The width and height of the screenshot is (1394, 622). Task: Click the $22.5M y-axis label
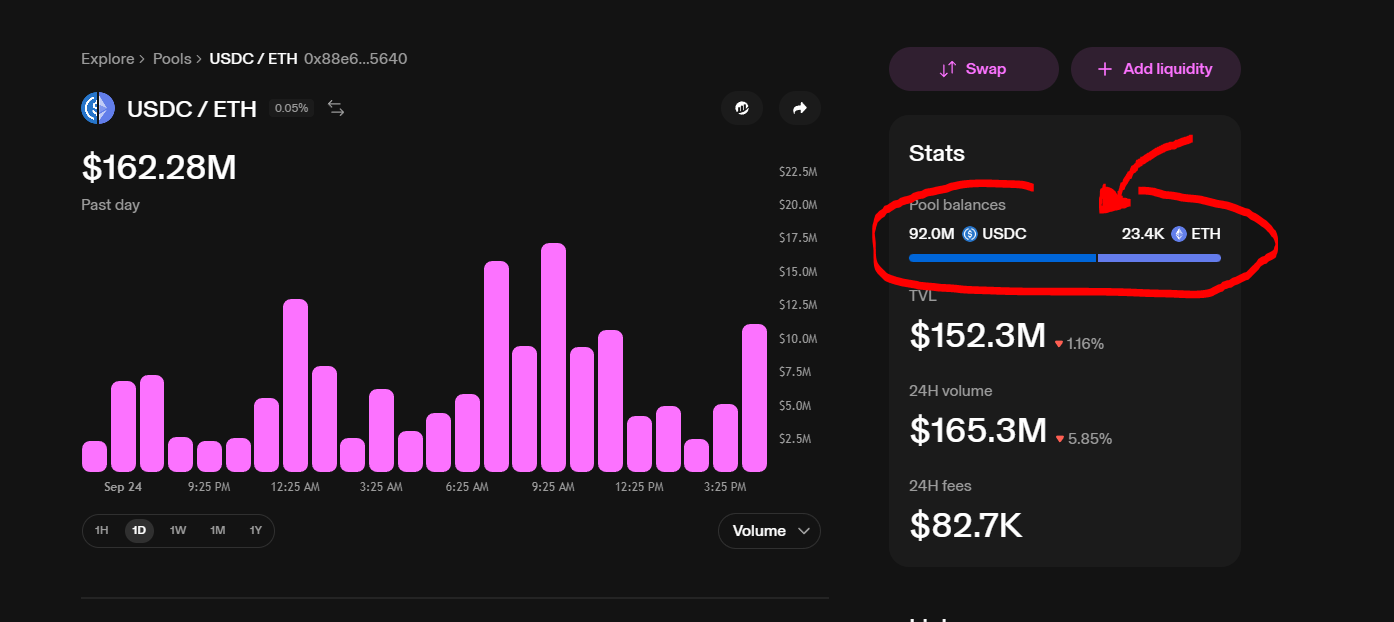pyautogui.click(x=798, y=172)
